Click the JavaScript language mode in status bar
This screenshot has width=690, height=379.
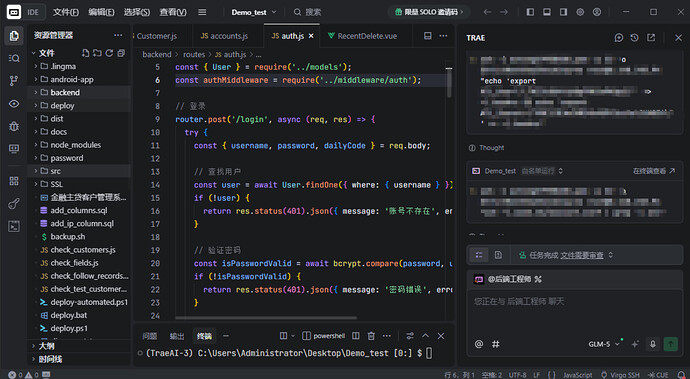[x=577, y=375]
